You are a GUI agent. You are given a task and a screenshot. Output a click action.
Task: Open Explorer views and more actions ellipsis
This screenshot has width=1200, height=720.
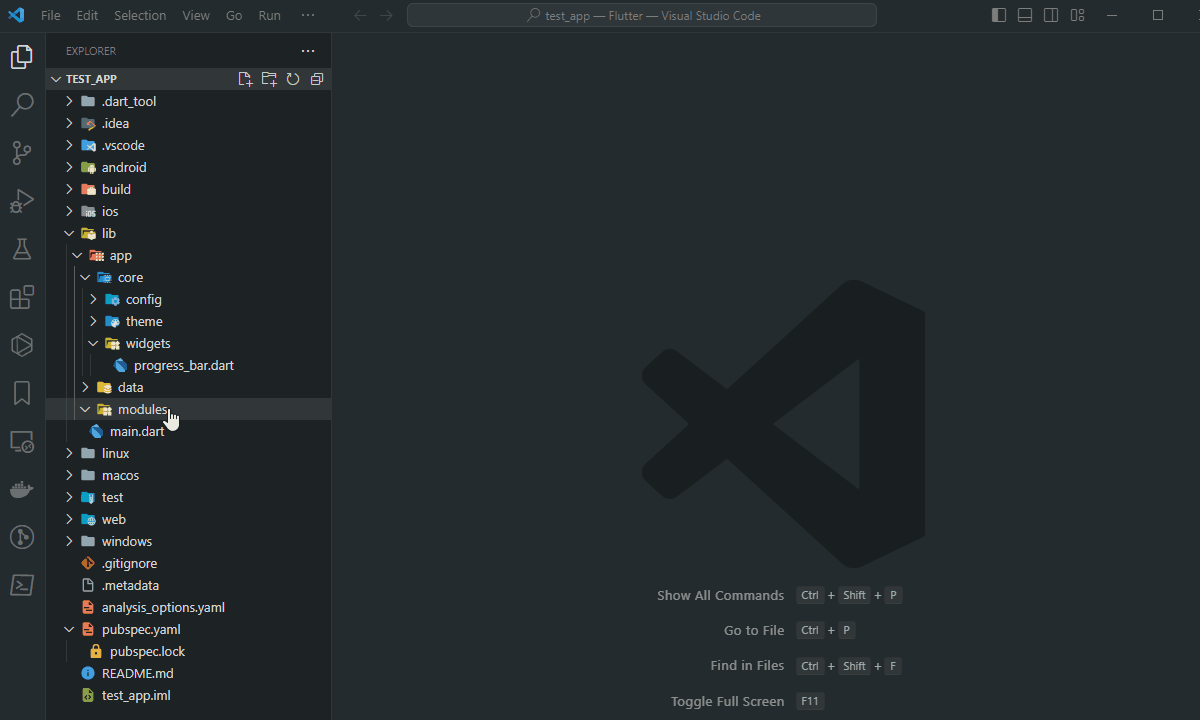(x=308, y=51)
